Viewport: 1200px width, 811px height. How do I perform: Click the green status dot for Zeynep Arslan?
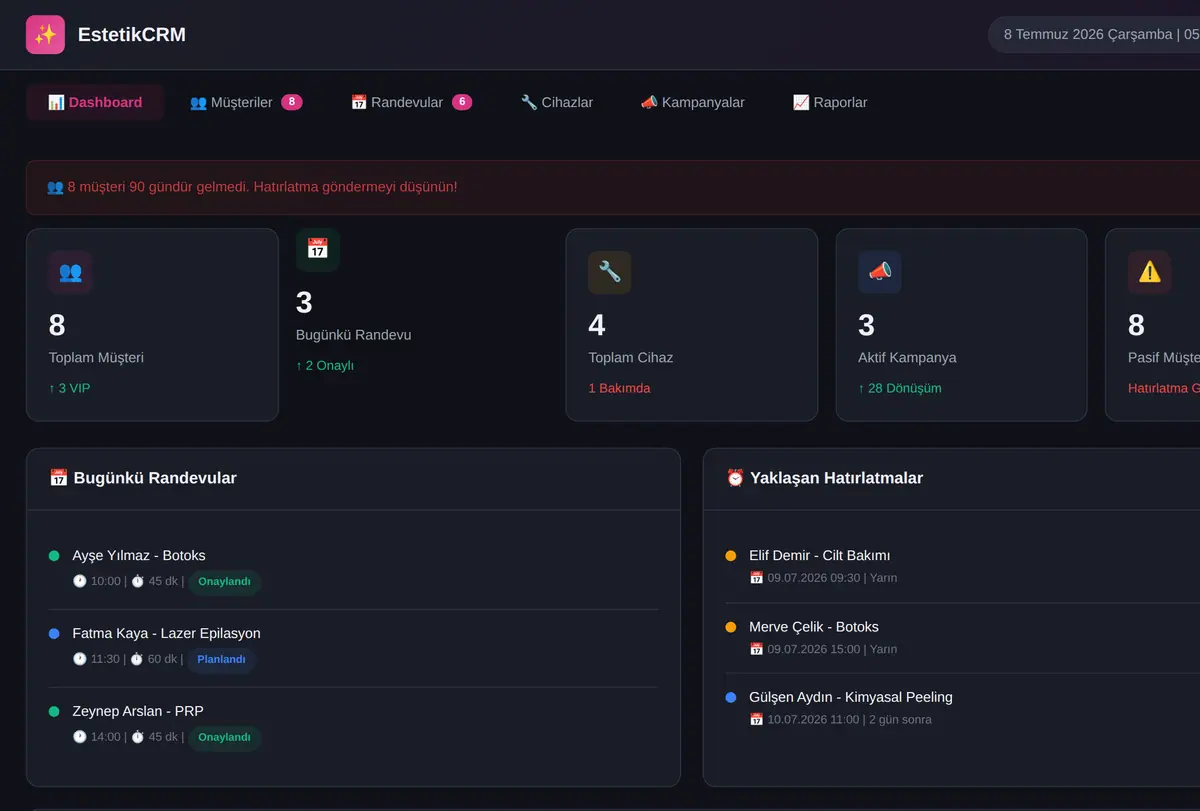[x=54, y=712]
